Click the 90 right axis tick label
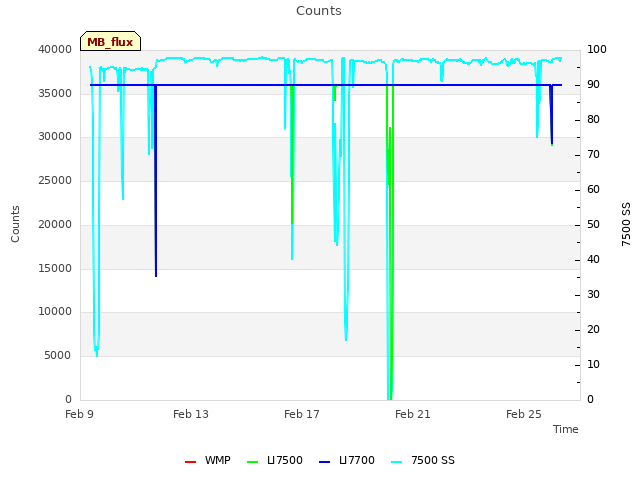Screen dimensions: 640x480 point(593,84)
